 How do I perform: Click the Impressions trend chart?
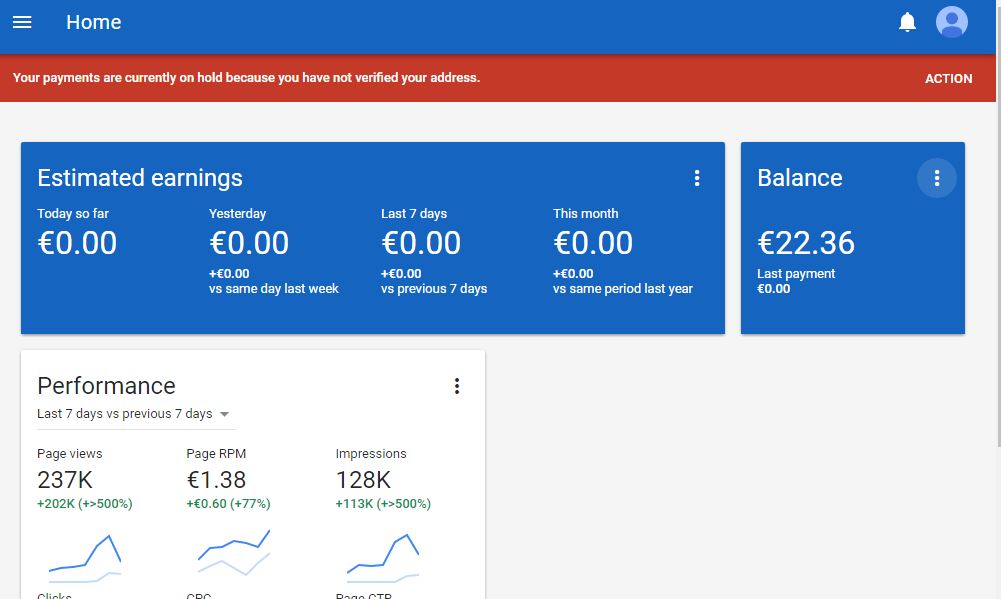[383, 558]
